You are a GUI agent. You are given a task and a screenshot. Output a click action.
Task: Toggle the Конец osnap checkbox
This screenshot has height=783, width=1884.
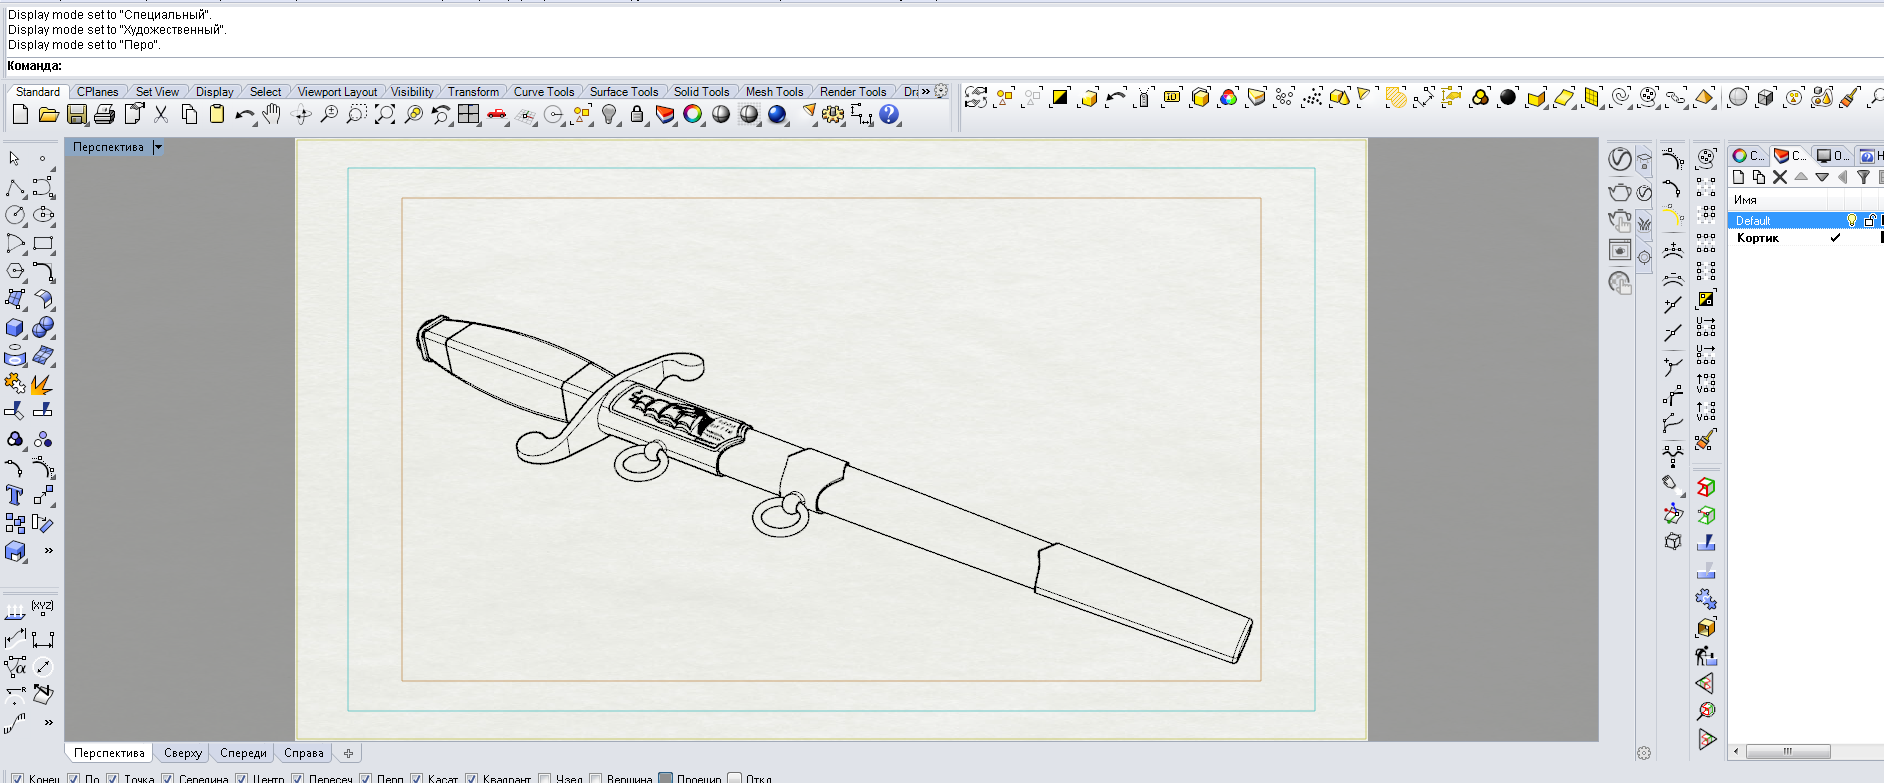(17, 778)
